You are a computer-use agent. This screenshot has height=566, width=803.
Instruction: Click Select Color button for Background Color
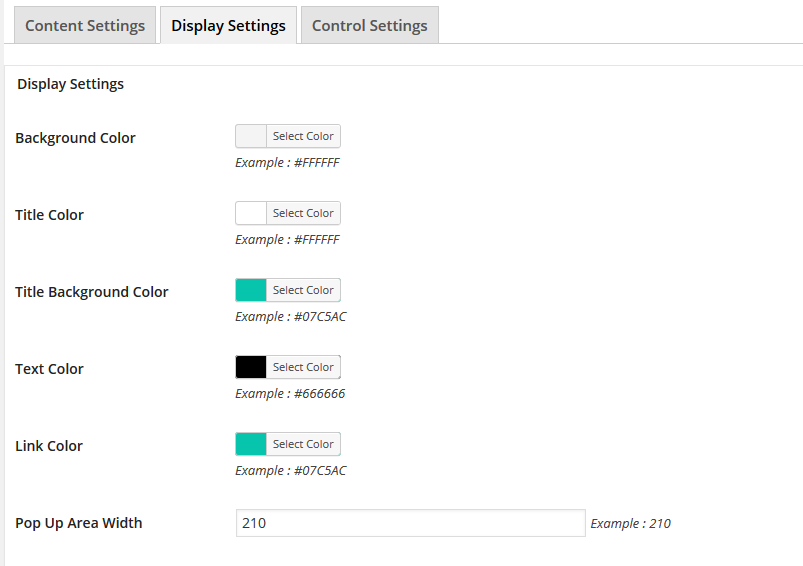point(303,136)
